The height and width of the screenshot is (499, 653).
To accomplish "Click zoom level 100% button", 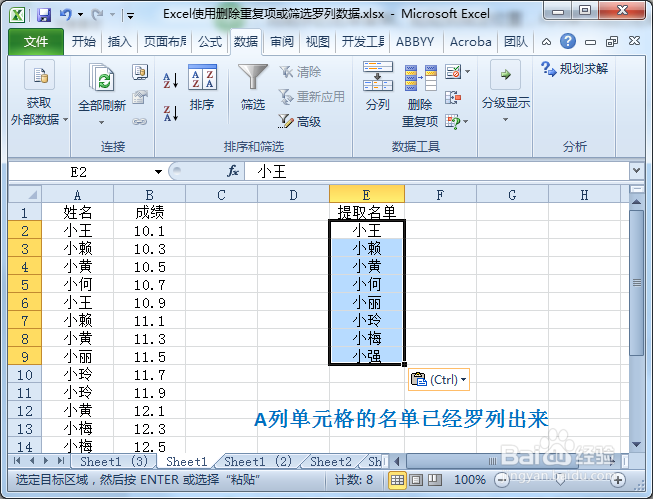I will [x=470, y=480].
